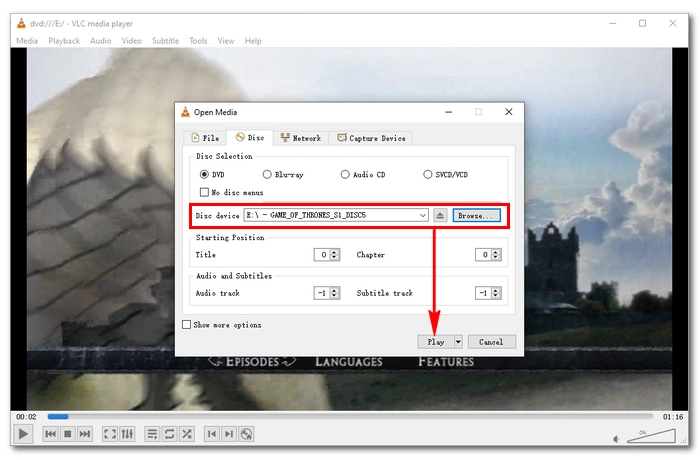Go to previous DVD chapter
This screenshot has width=700, height=460.
212,434
